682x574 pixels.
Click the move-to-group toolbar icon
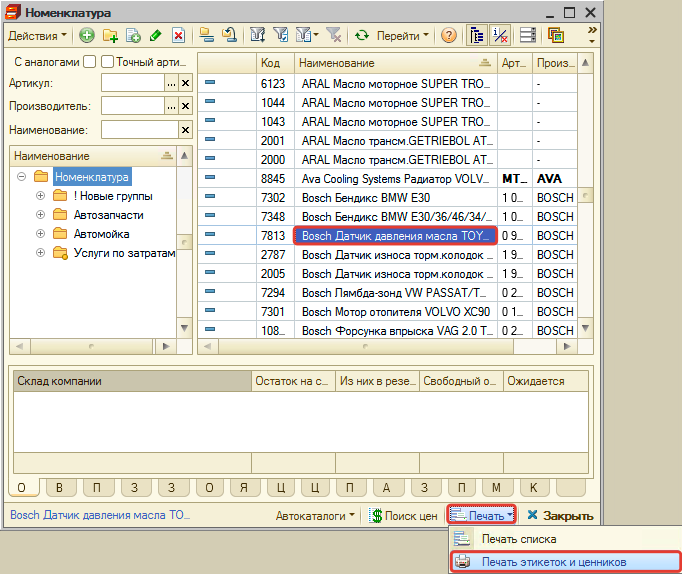coord(229,35)
